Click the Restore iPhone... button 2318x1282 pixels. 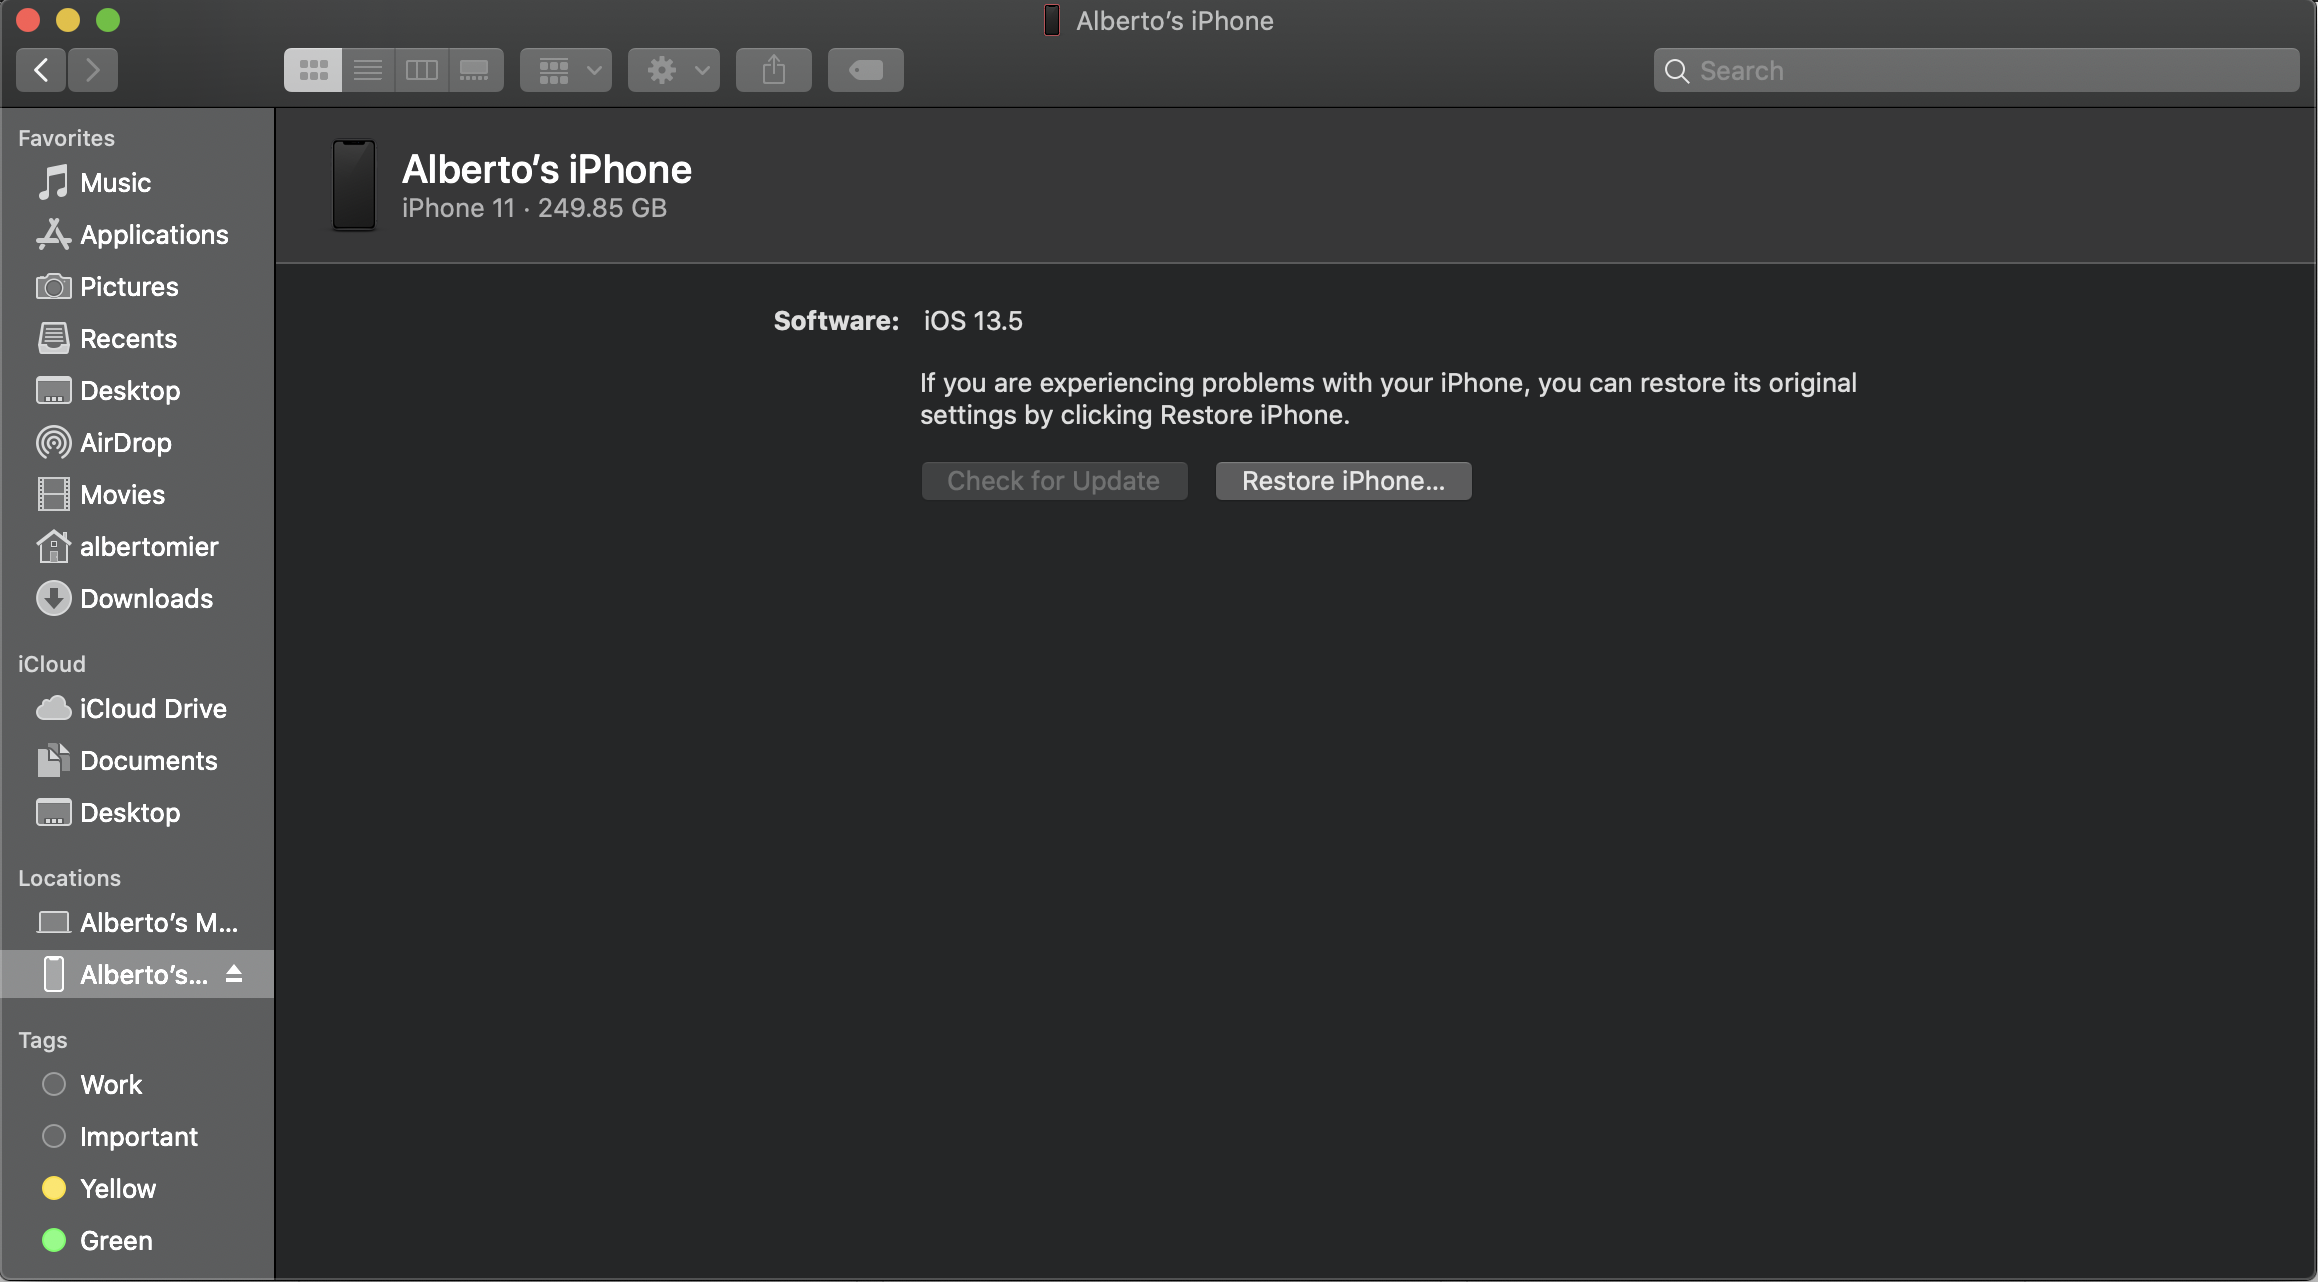coord(1343,481)
